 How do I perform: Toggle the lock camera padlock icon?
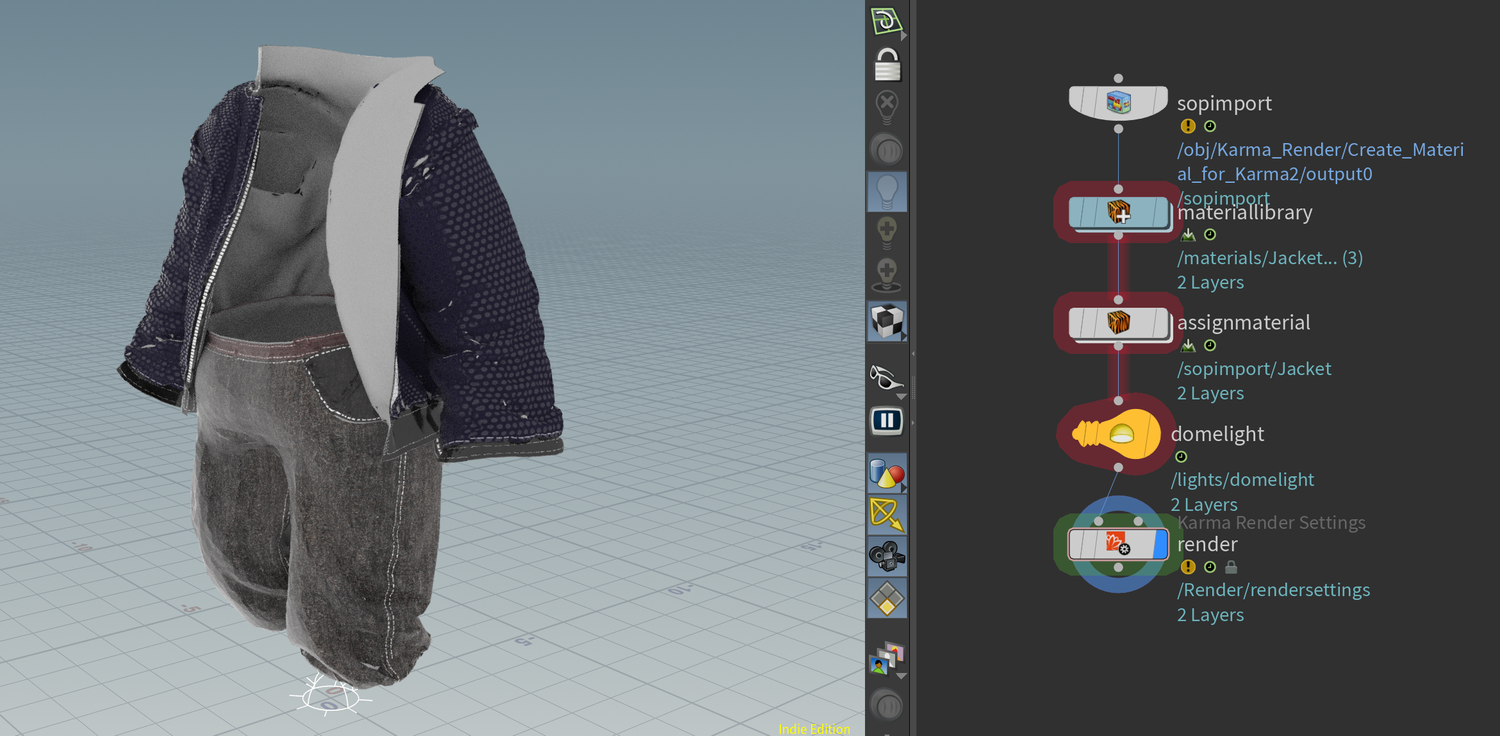[887, 63]
